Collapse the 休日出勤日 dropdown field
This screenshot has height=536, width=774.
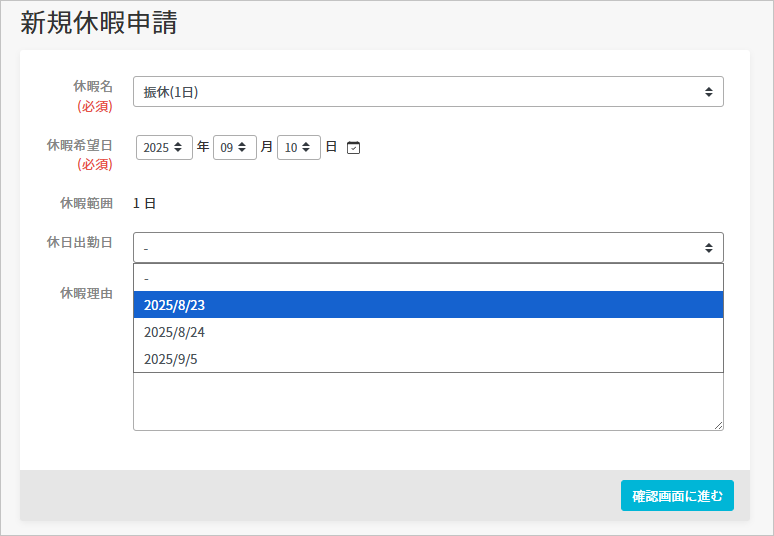pyautogui.click(x=428, y=248)
